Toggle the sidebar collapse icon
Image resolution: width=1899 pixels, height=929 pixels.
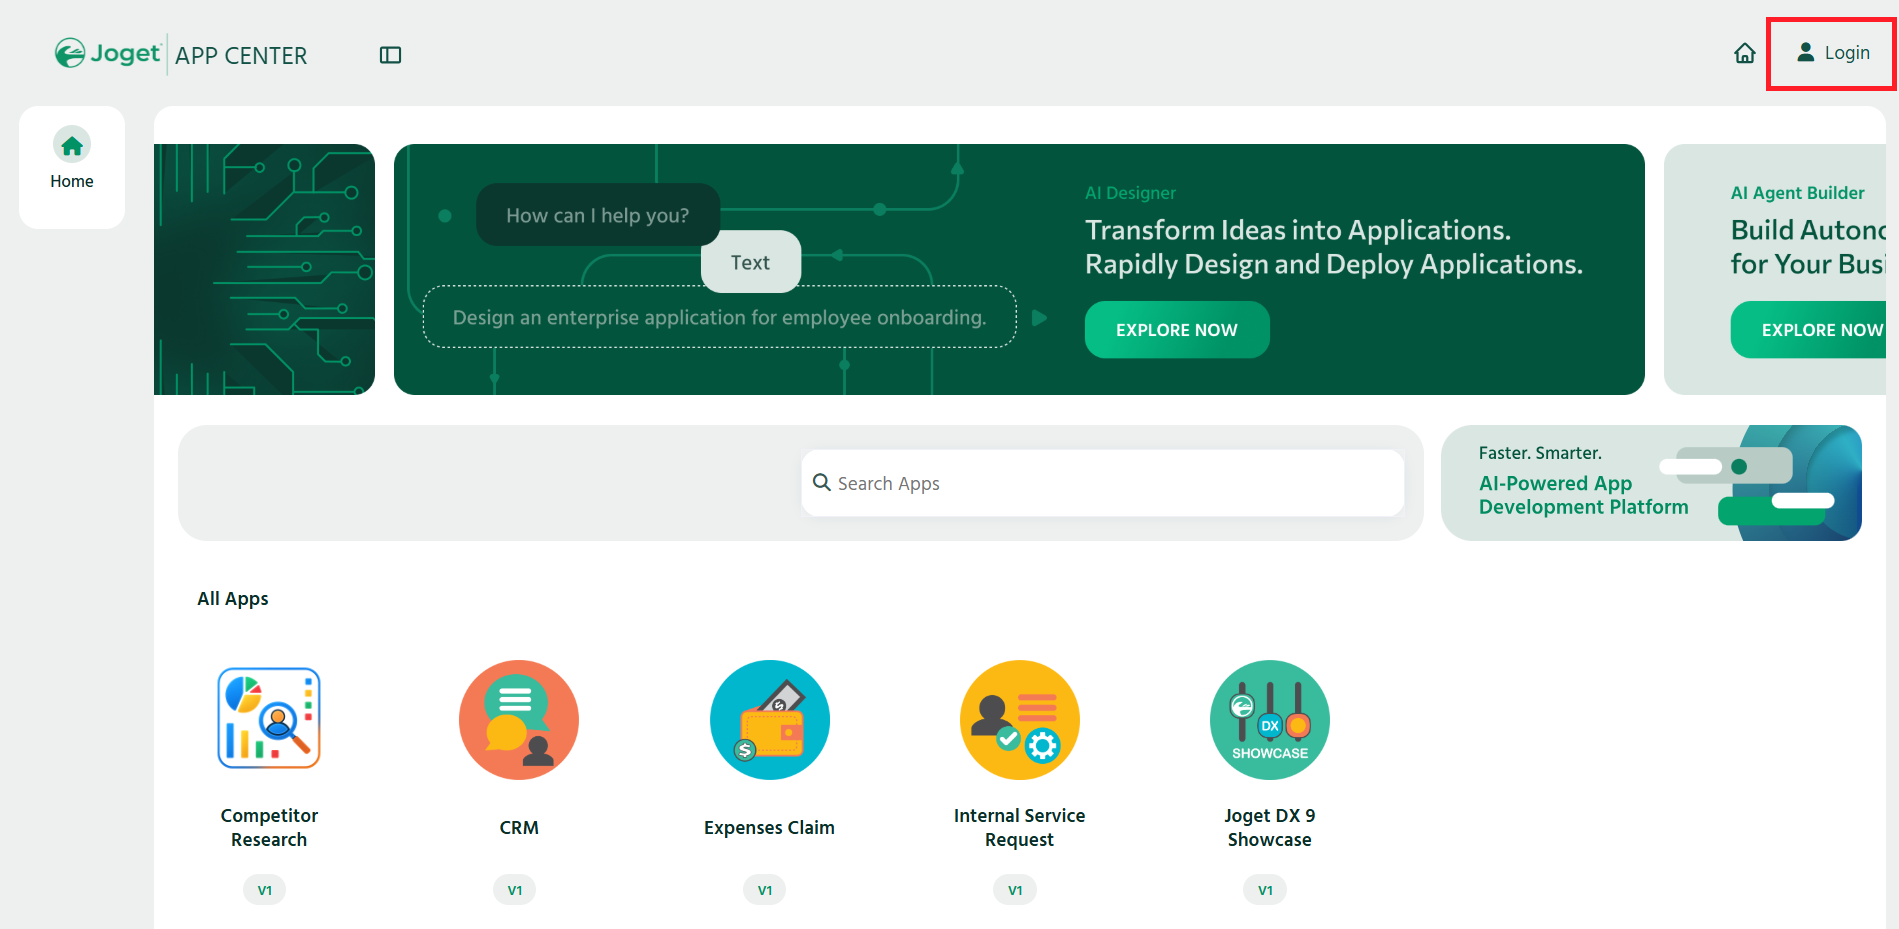point(390,55)
